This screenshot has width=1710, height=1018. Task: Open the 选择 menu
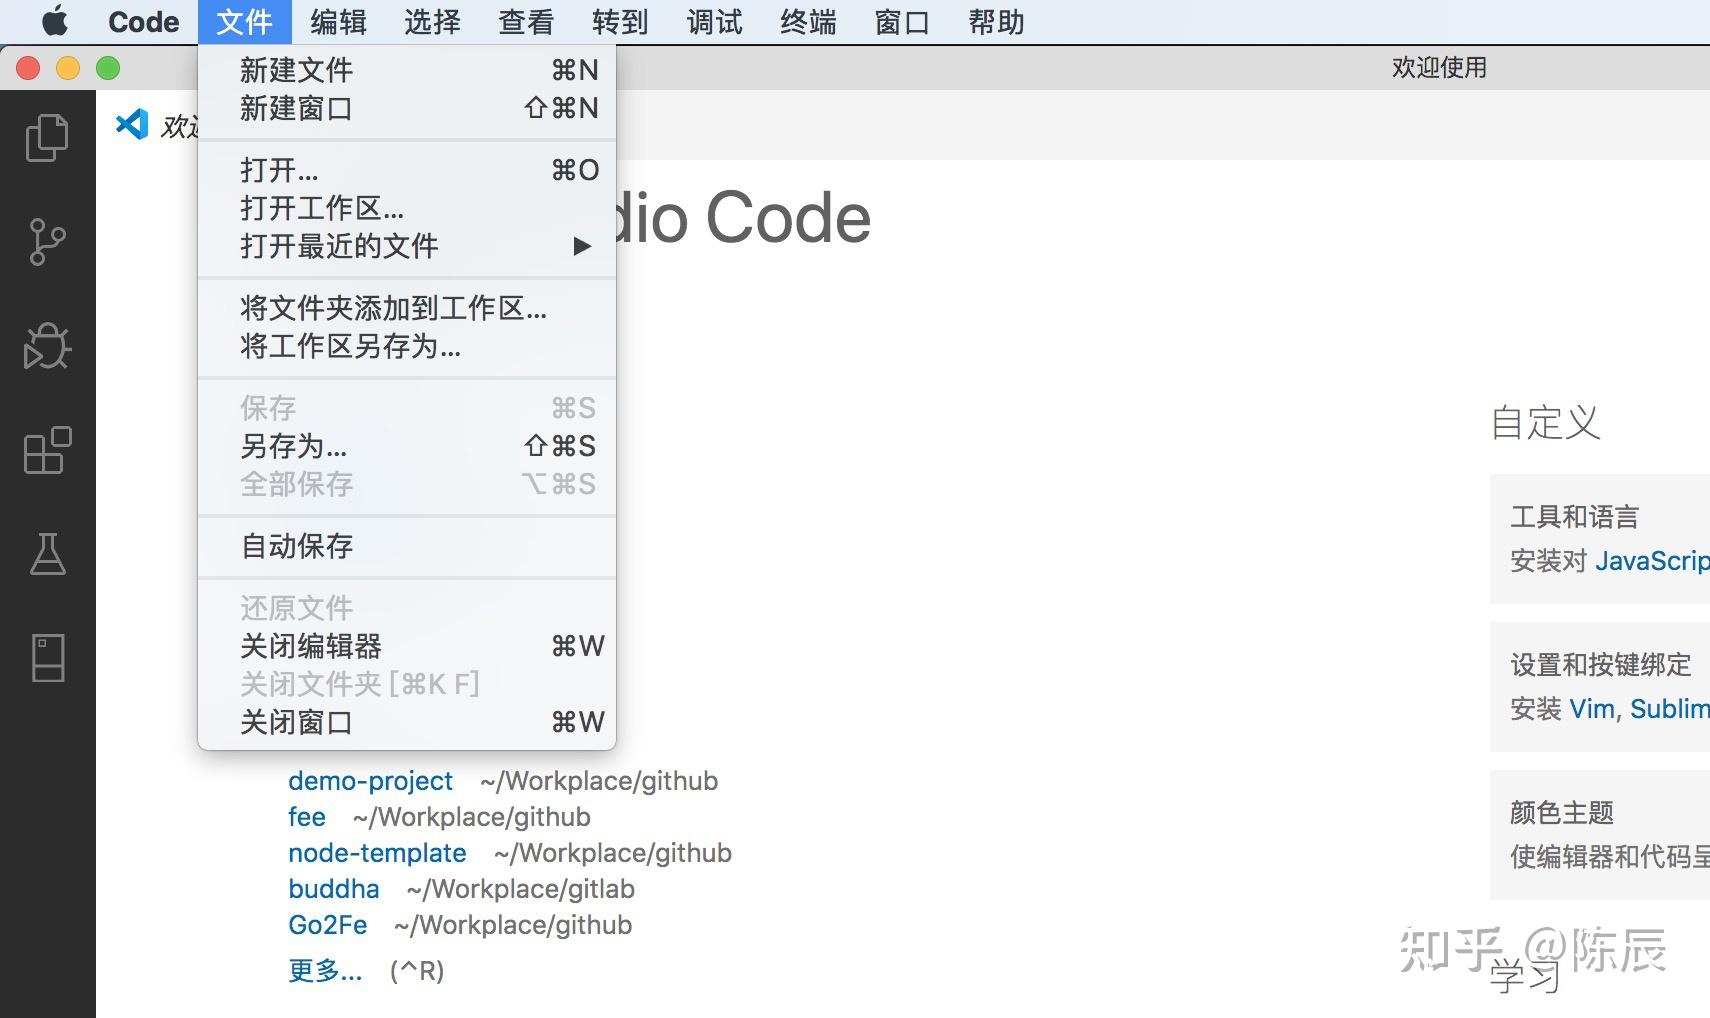point(432,22)
